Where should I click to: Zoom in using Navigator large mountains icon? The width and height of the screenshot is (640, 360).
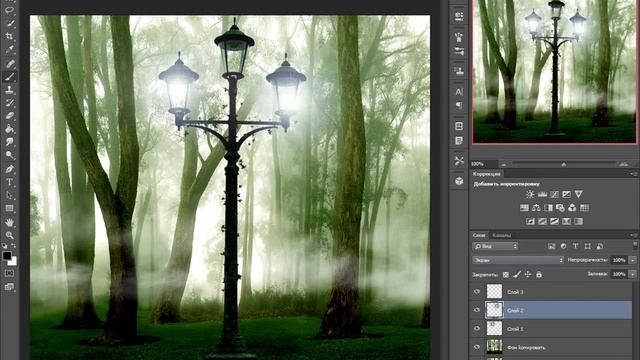[x=624, y=164]
